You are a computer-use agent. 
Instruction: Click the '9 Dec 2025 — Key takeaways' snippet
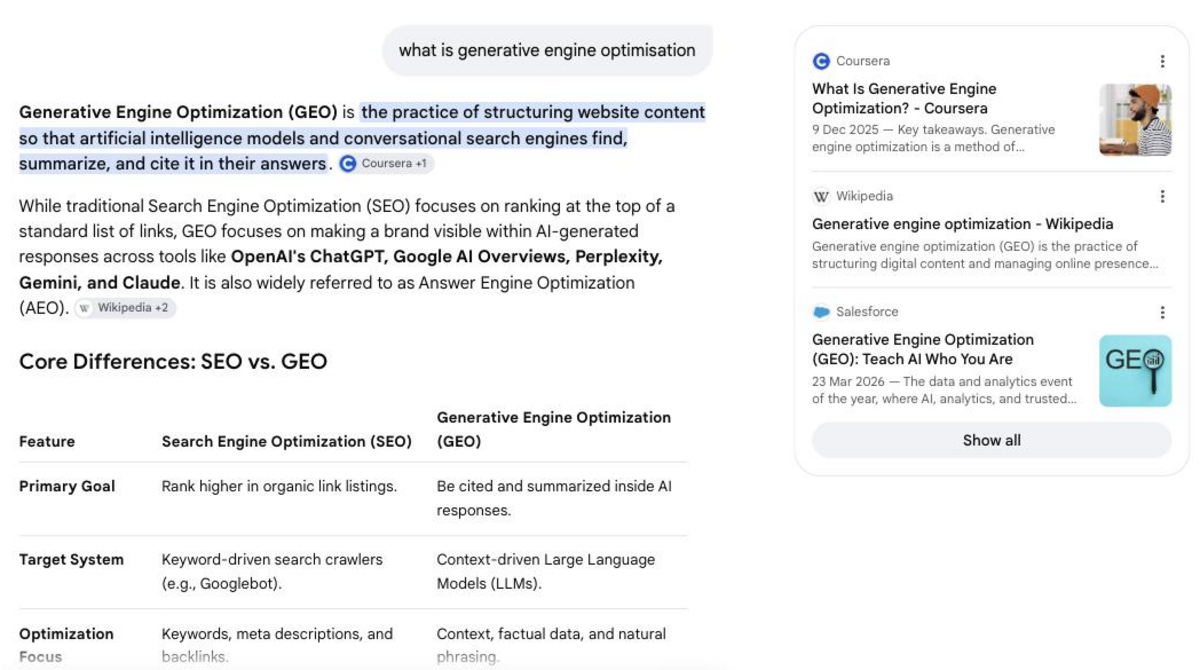[x=933, y=138]
